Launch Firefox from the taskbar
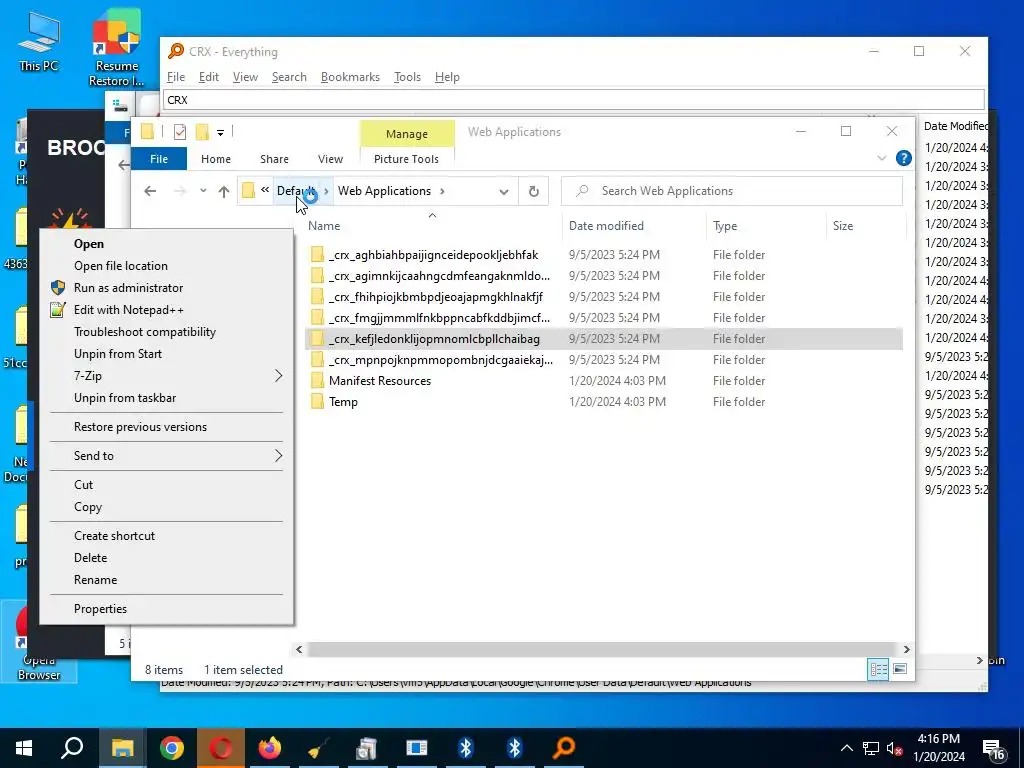The image size is (1024, 768). coord(269,748)
